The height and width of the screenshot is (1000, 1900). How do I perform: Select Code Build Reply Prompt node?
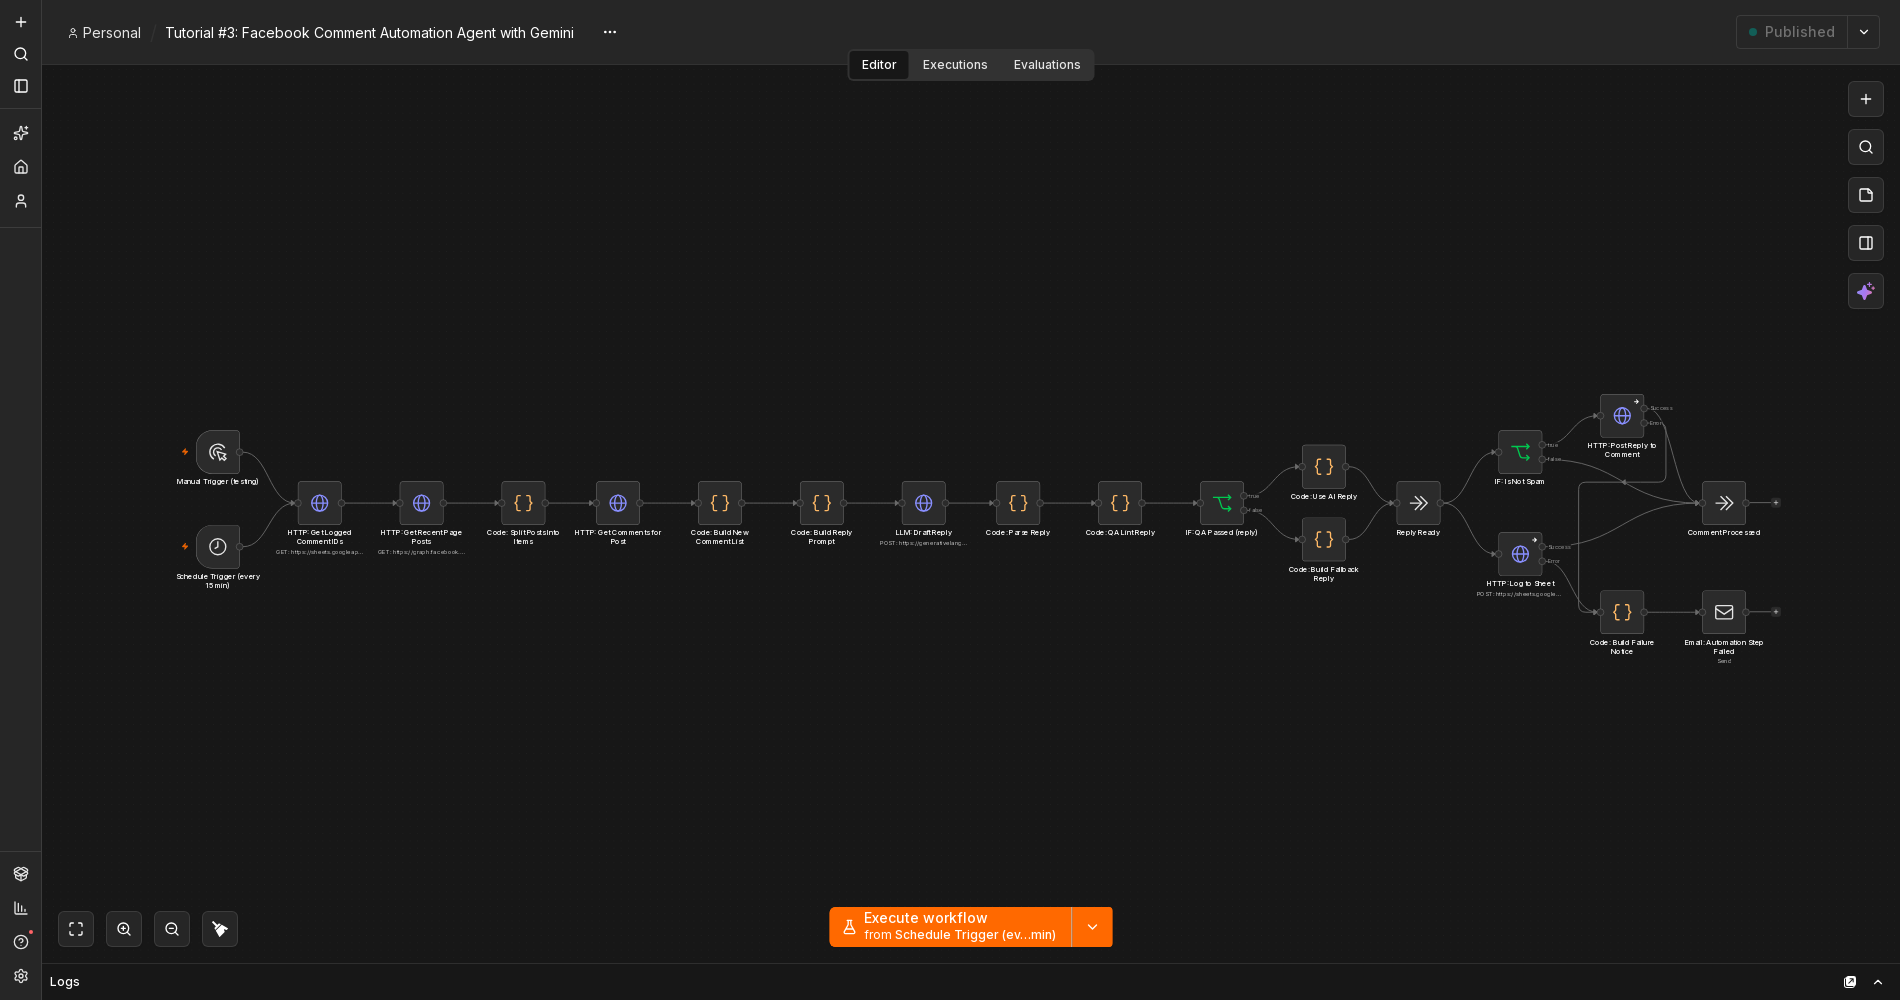point(822,503)
